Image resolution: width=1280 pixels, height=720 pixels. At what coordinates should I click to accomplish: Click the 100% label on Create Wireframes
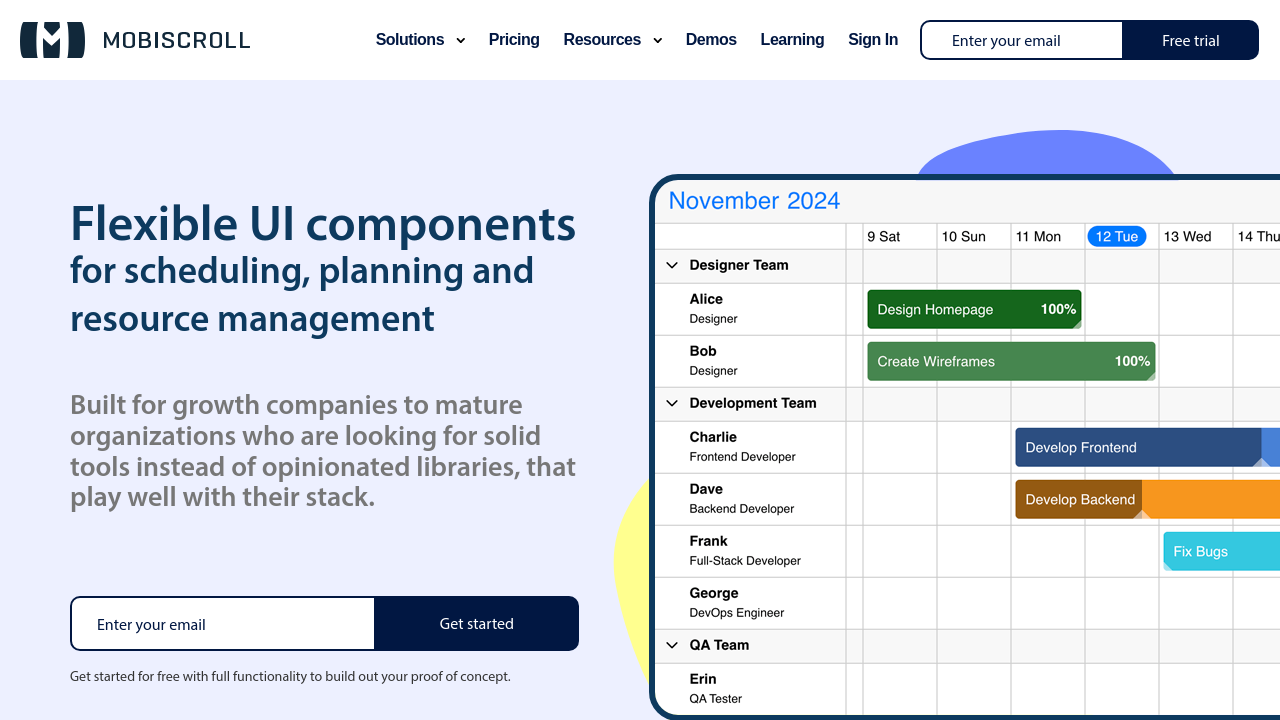coord(1132,361)
